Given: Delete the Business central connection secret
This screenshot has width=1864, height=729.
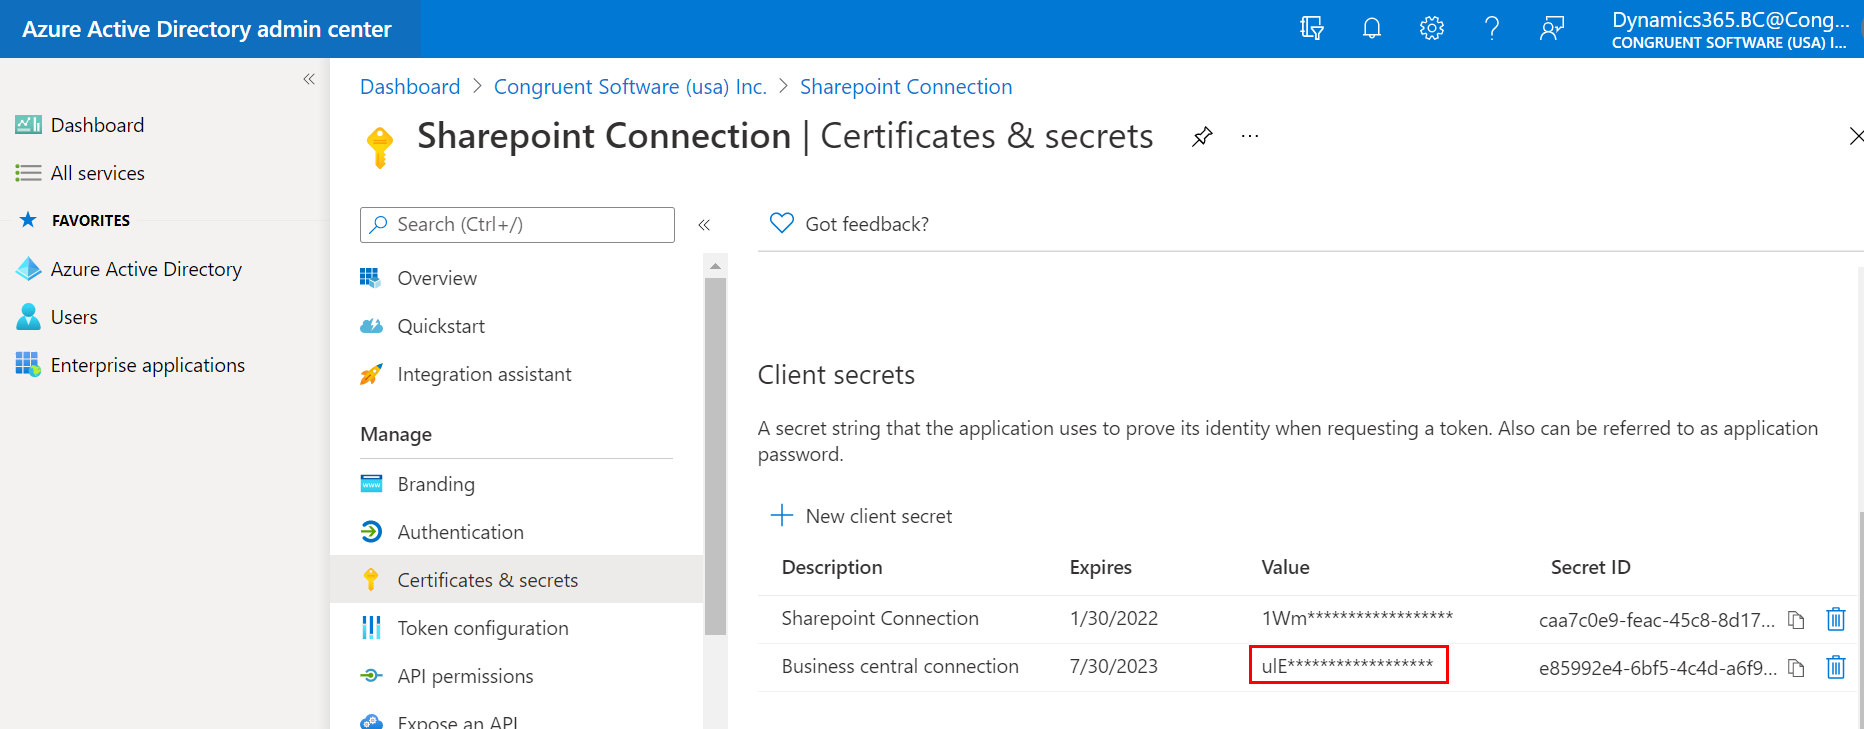Looking at the screenshot, I should [x=1836, y=667].
